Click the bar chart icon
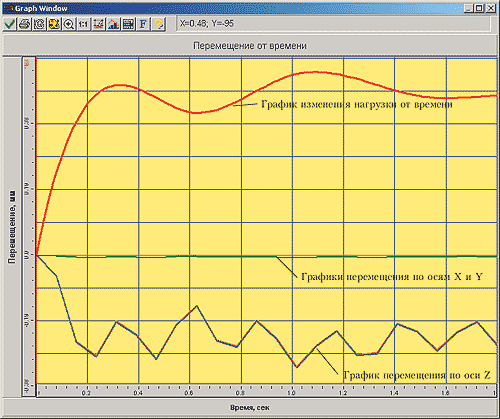This screenshot has width=500, height=419. [x=113, y=24]
